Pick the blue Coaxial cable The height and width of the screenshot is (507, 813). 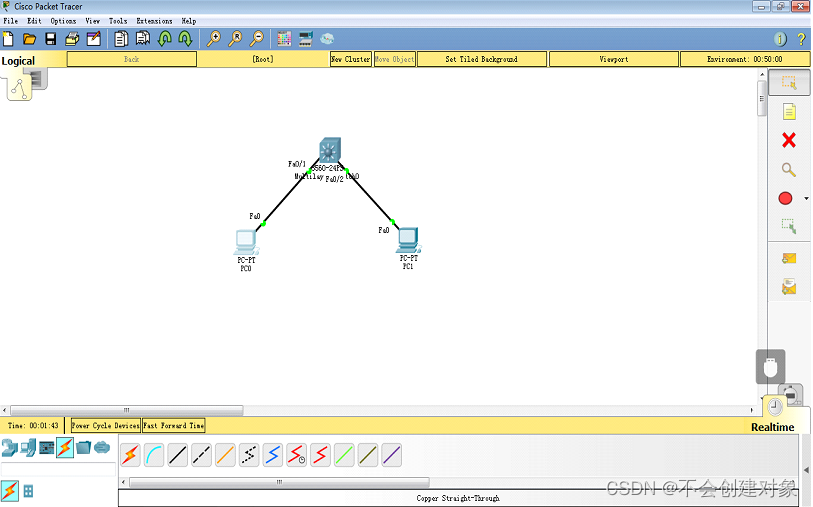point(273,455)
